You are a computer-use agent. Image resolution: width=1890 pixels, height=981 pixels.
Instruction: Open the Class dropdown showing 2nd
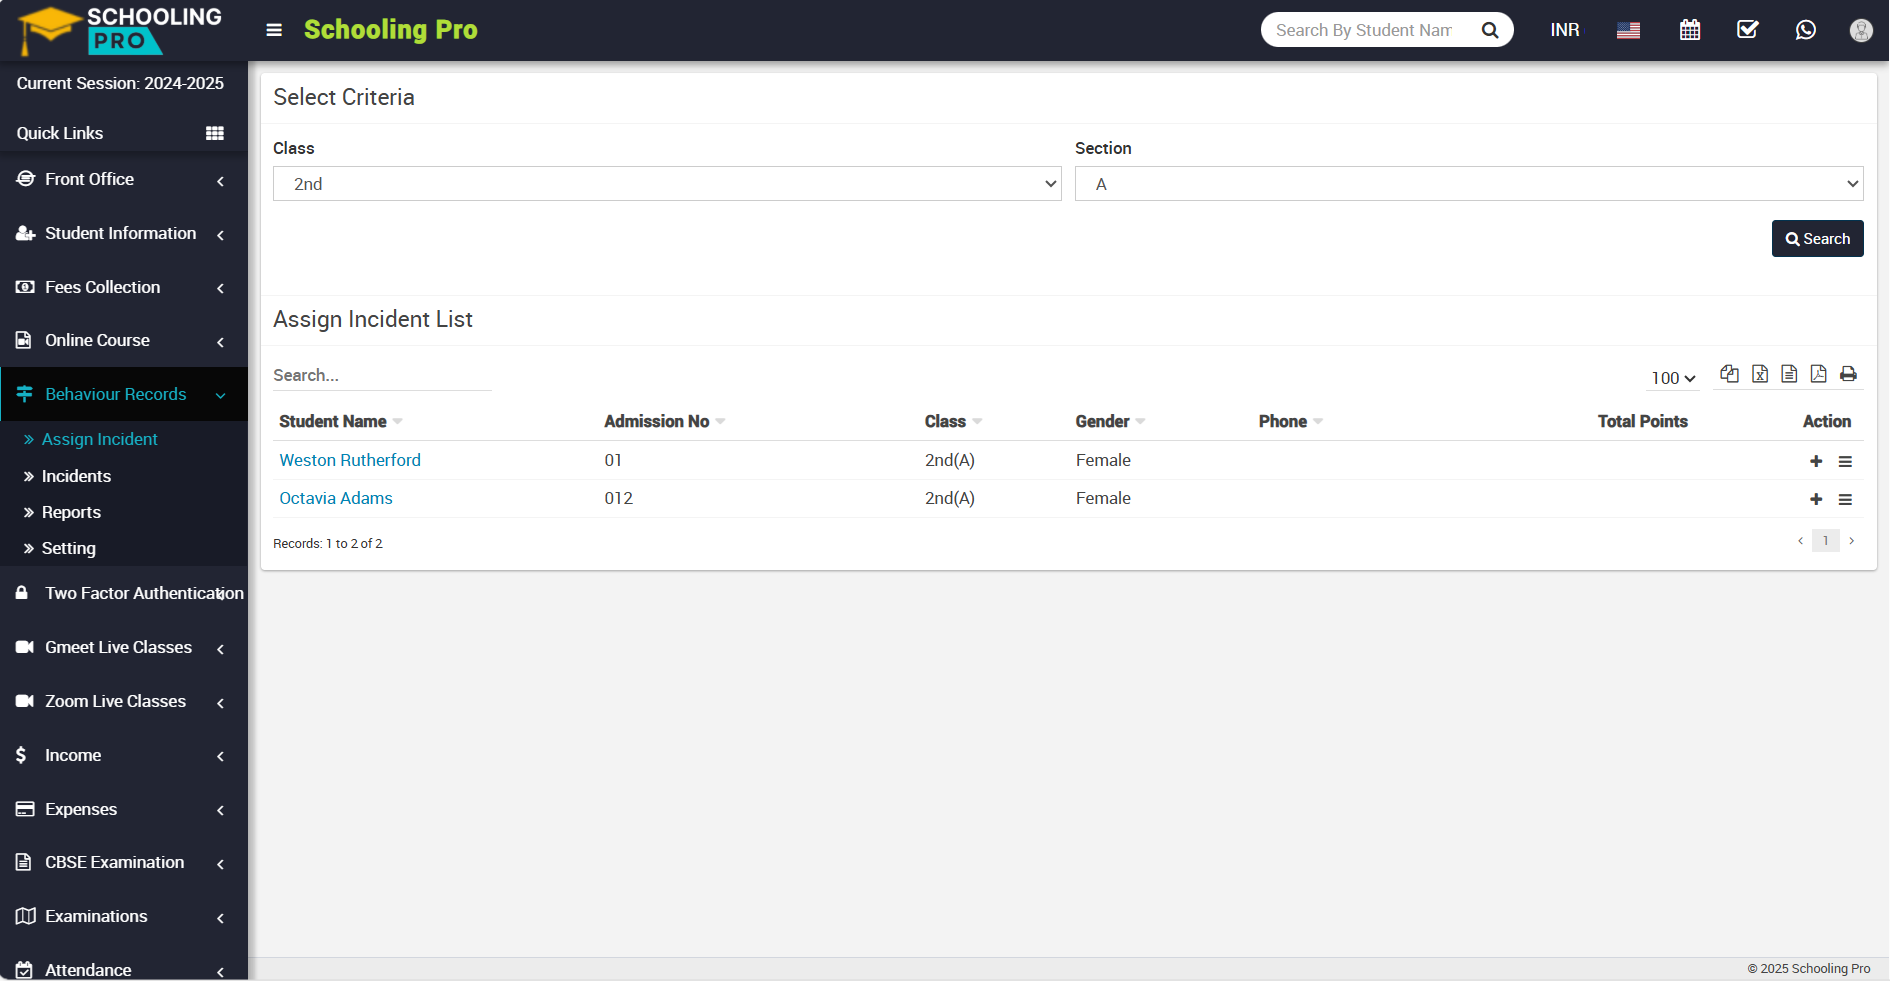[667, 184]
